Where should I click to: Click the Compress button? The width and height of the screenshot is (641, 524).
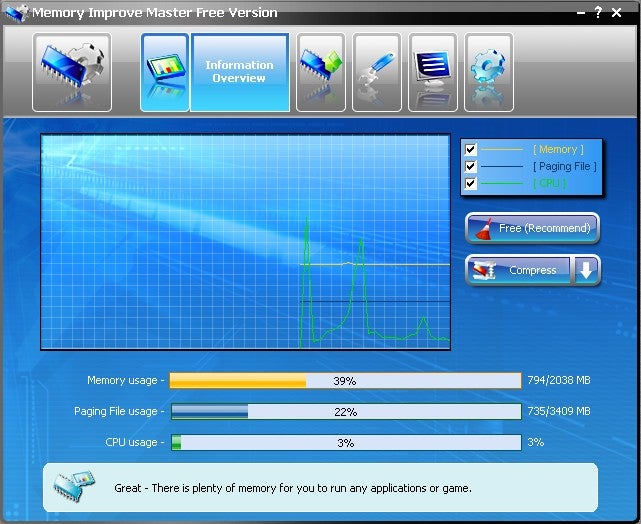point(518,270)
